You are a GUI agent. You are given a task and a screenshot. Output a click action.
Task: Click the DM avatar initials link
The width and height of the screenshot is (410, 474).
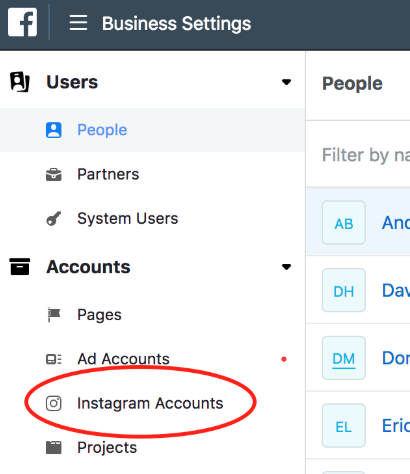click(344, 359)
